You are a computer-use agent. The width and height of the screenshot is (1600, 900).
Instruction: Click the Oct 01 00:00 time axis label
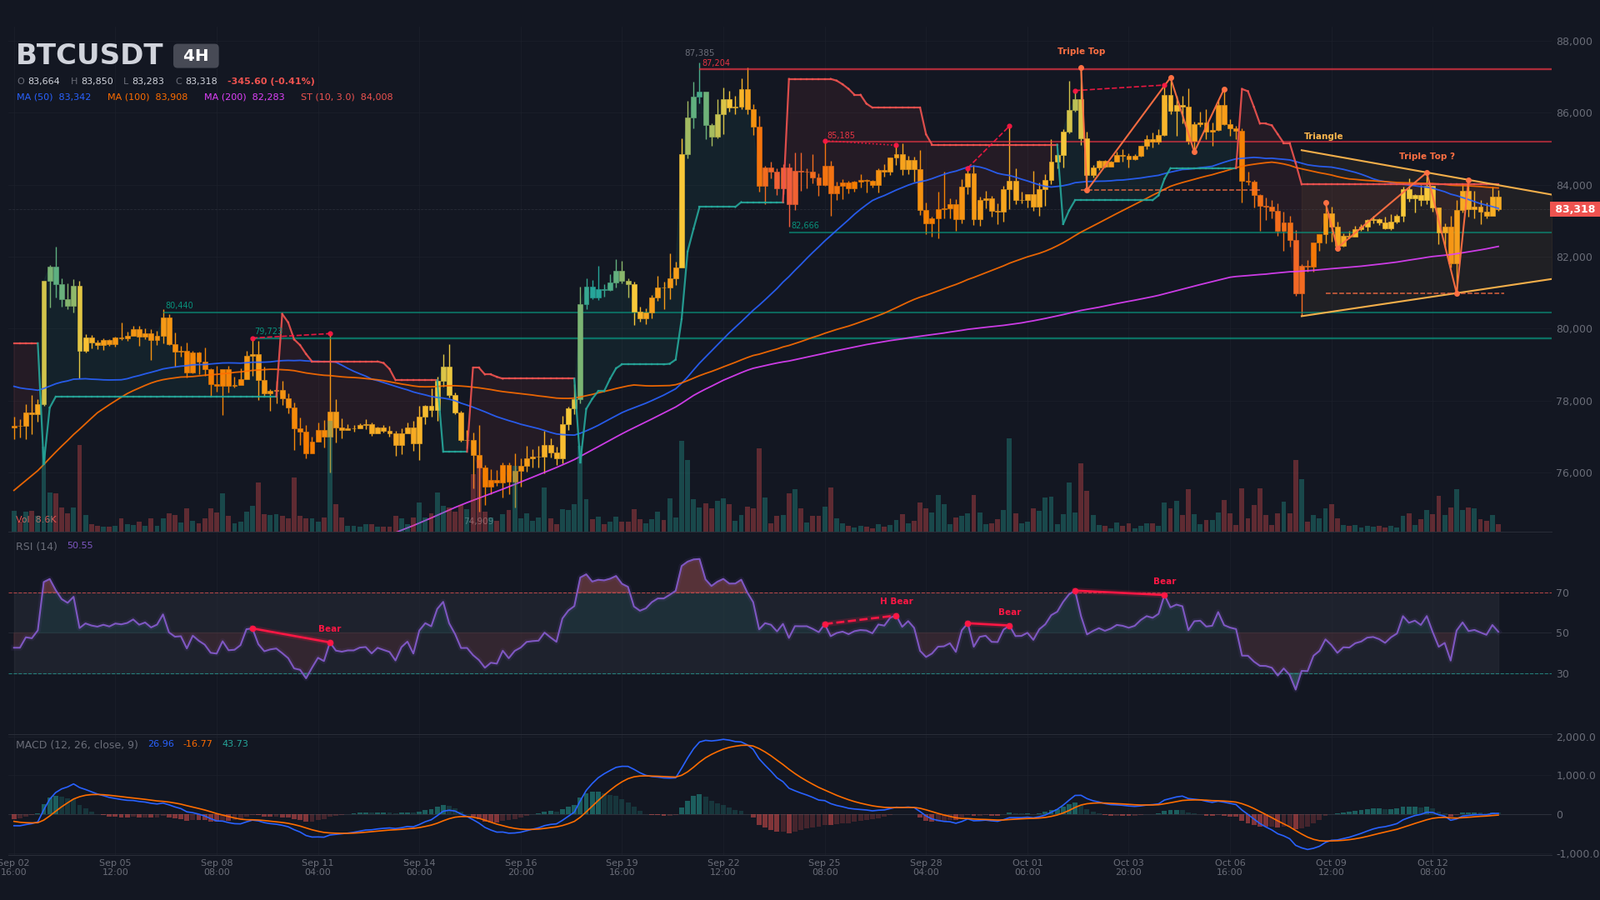[1027, 867]
